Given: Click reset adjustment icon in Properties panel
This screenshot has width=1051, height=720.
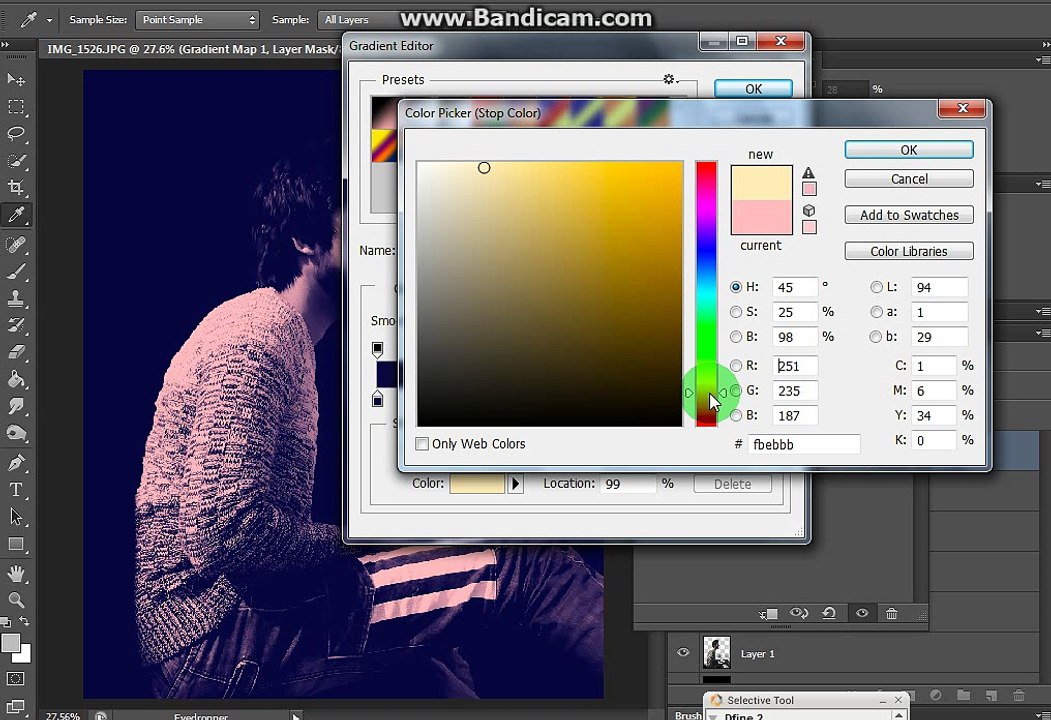Looking at the screenshot, I should [829, 613].
